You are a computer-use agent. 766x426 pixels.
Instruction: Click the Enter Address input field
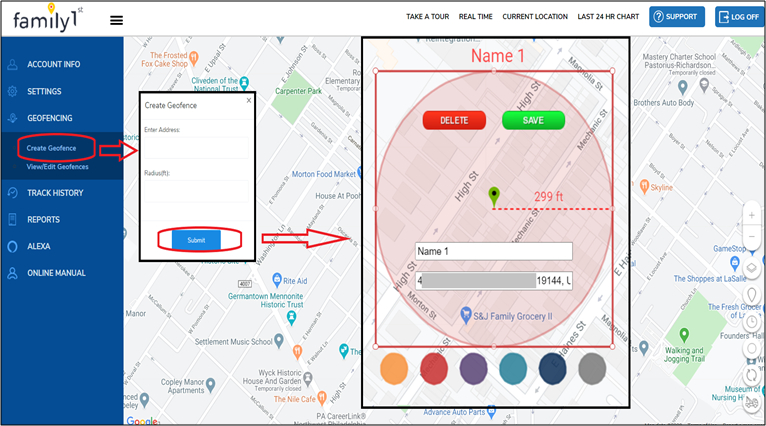coord(196,148)
